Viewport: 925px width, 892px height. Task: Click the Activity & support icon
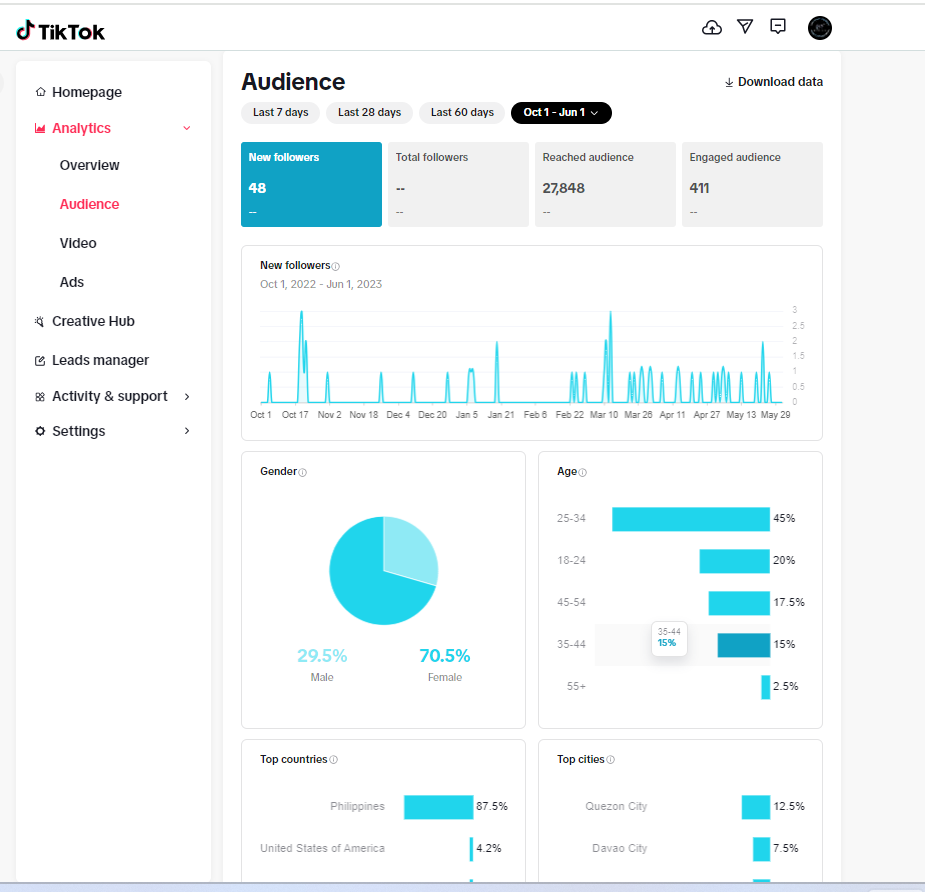coord(40,397)
